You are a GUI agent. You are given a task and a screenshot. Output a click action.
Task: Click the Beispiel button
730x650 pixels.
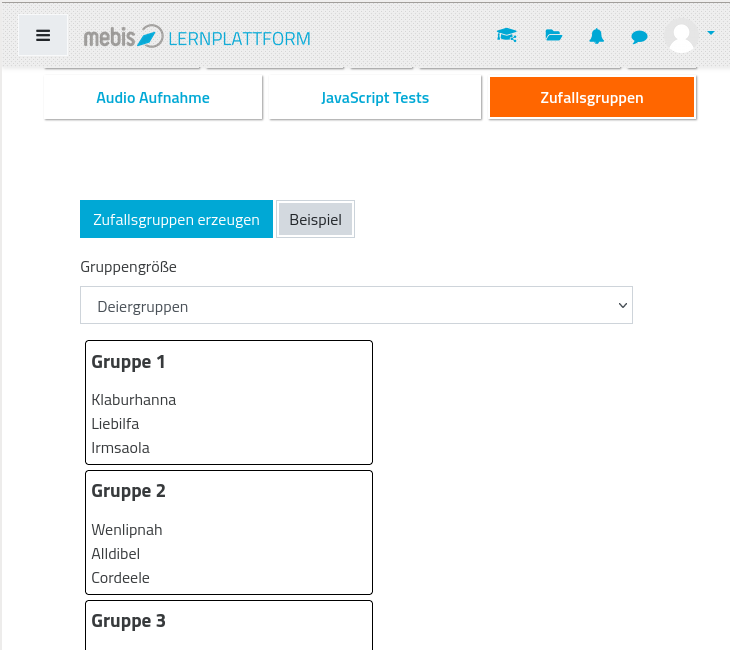point(315,220)
